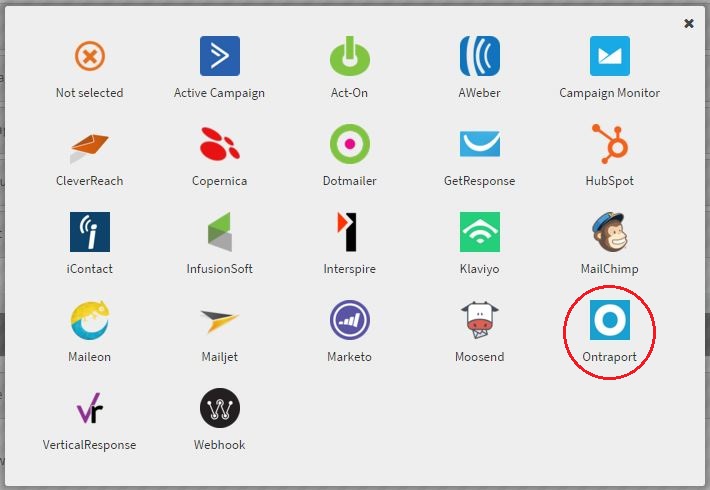Viewport: 710px width, 490px height.
Task: Select the InfusionSoft green logo
Action: [x=220, y=232]
